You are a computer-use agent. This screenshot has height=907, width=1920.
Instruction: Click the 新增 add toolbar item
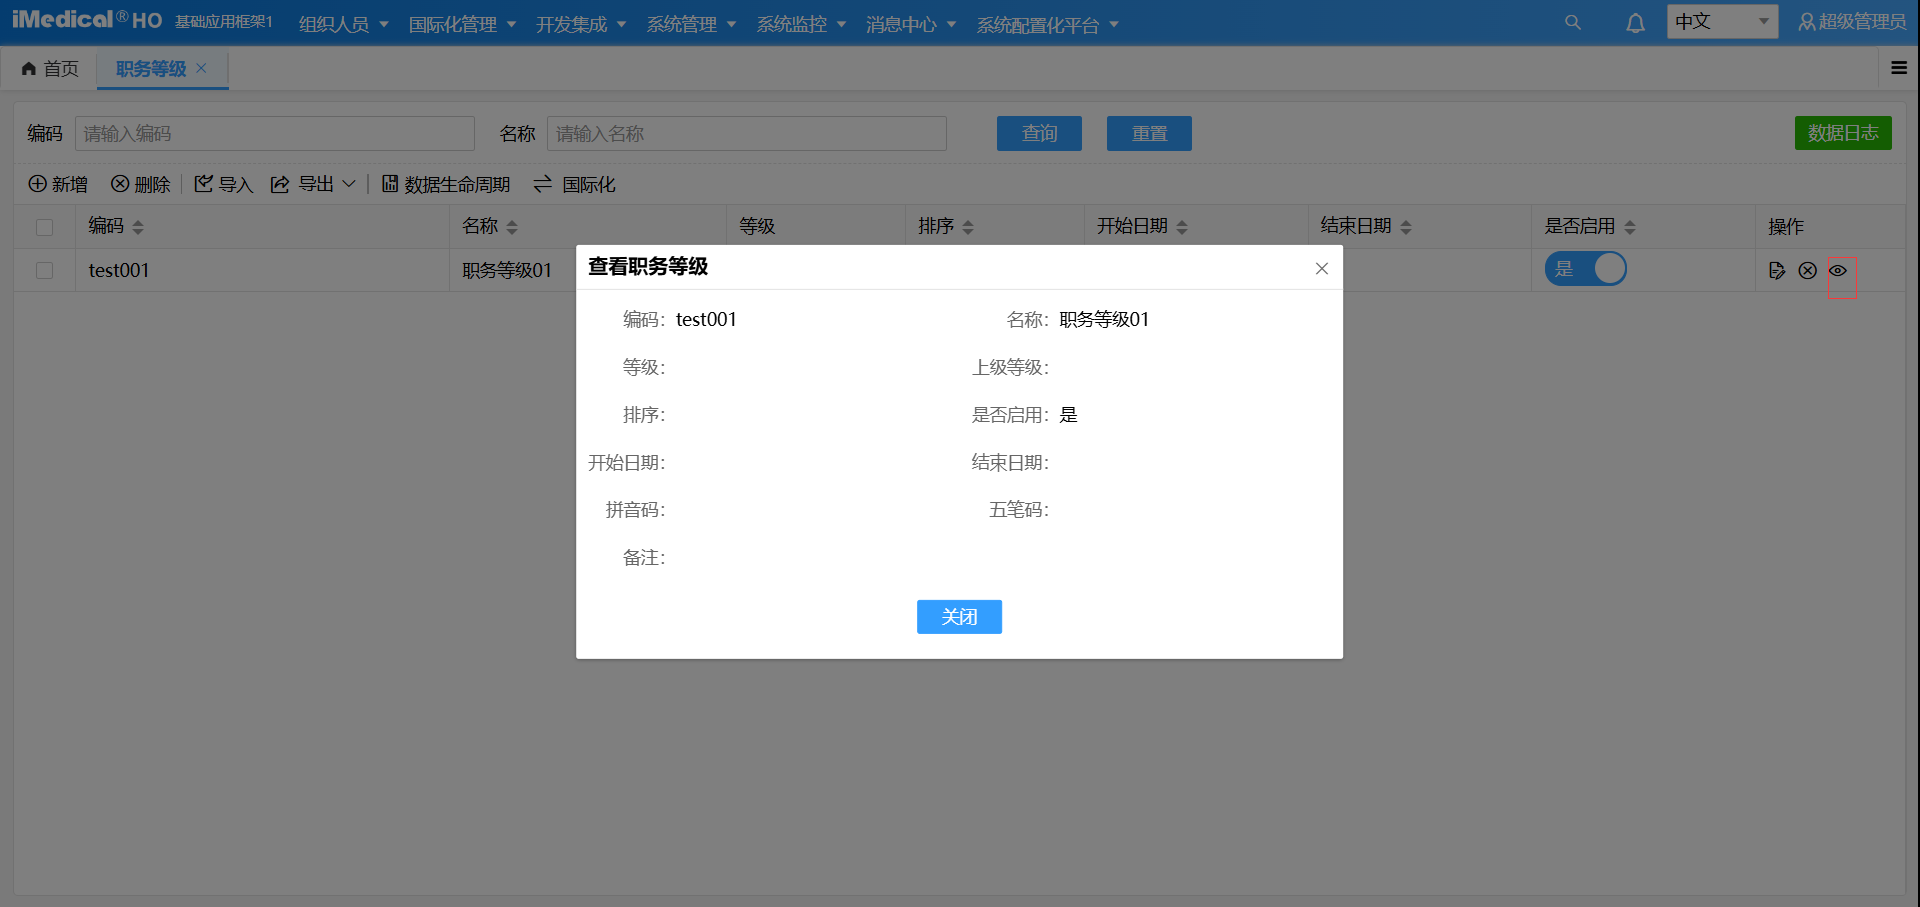pos(58,184)
